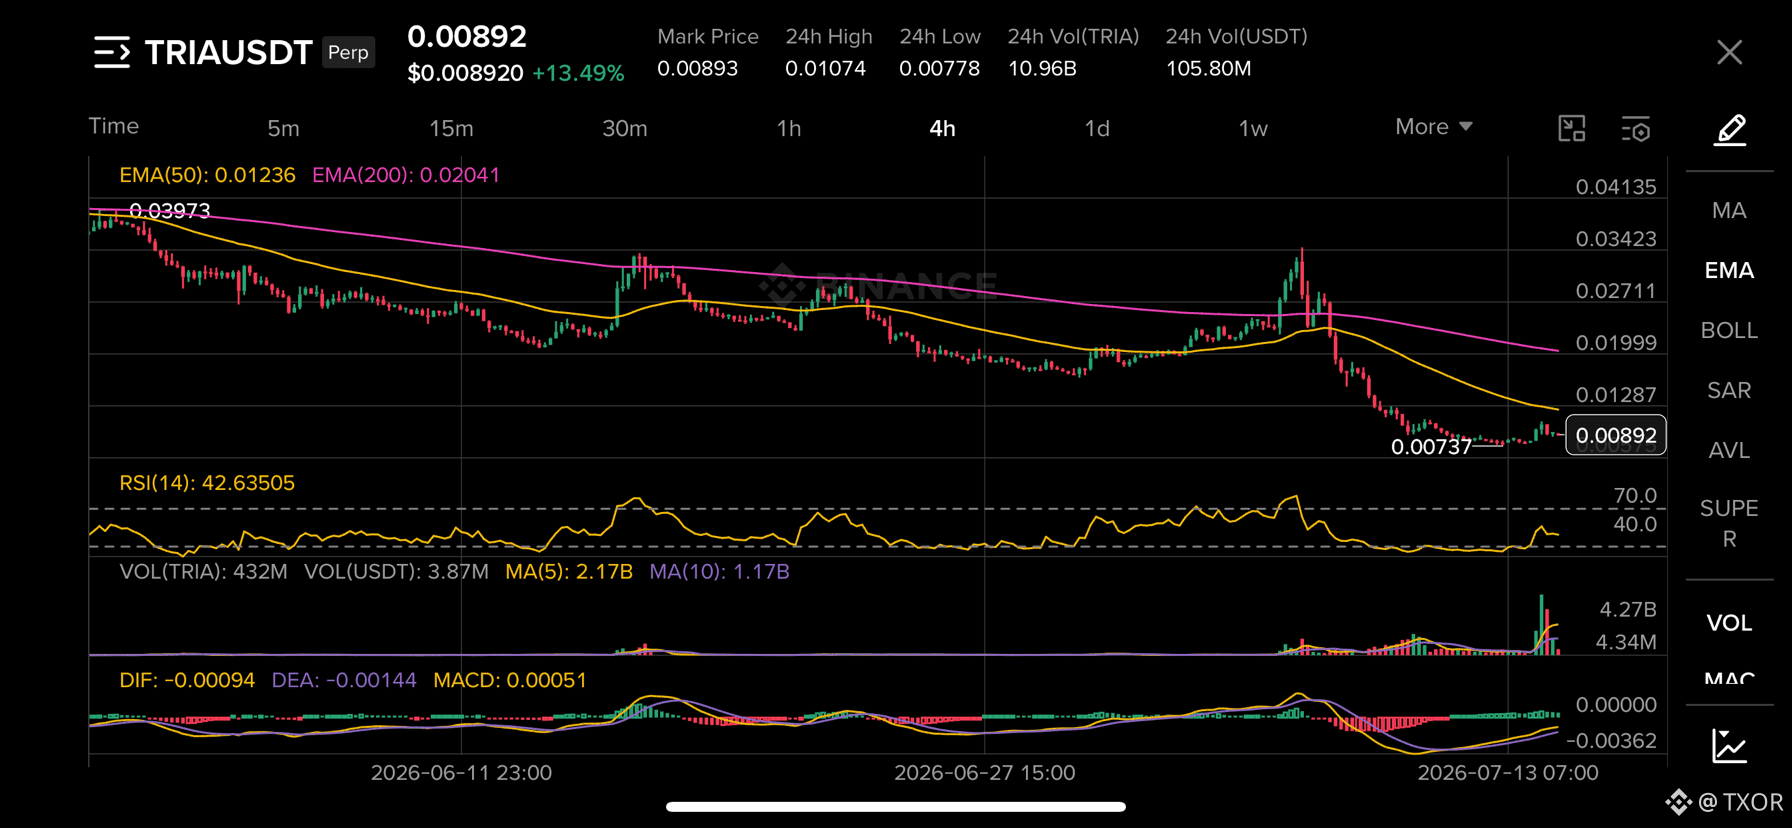Select the 1w timeframe
The width and height of the screenshot is (1792, 828).
tap(1253, 128)
